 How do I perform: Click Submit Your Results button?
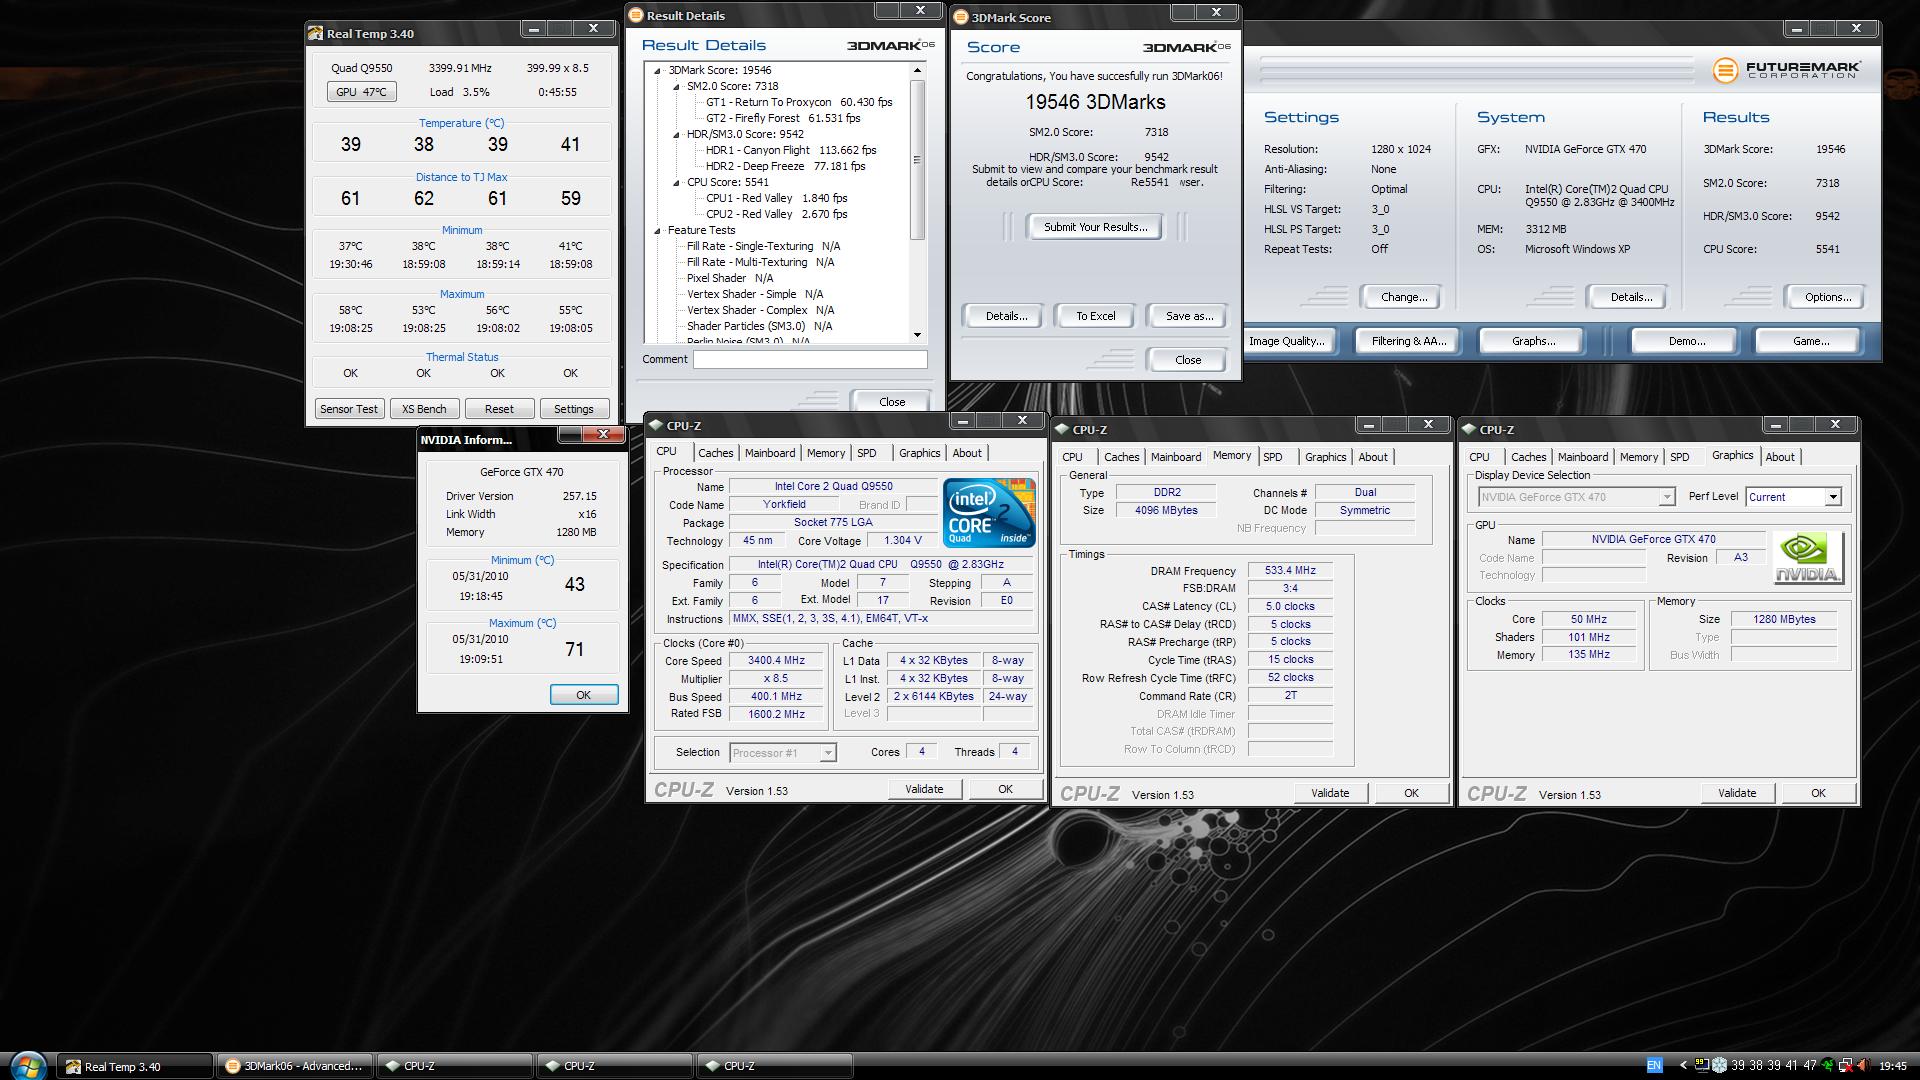pos(1094,227)
